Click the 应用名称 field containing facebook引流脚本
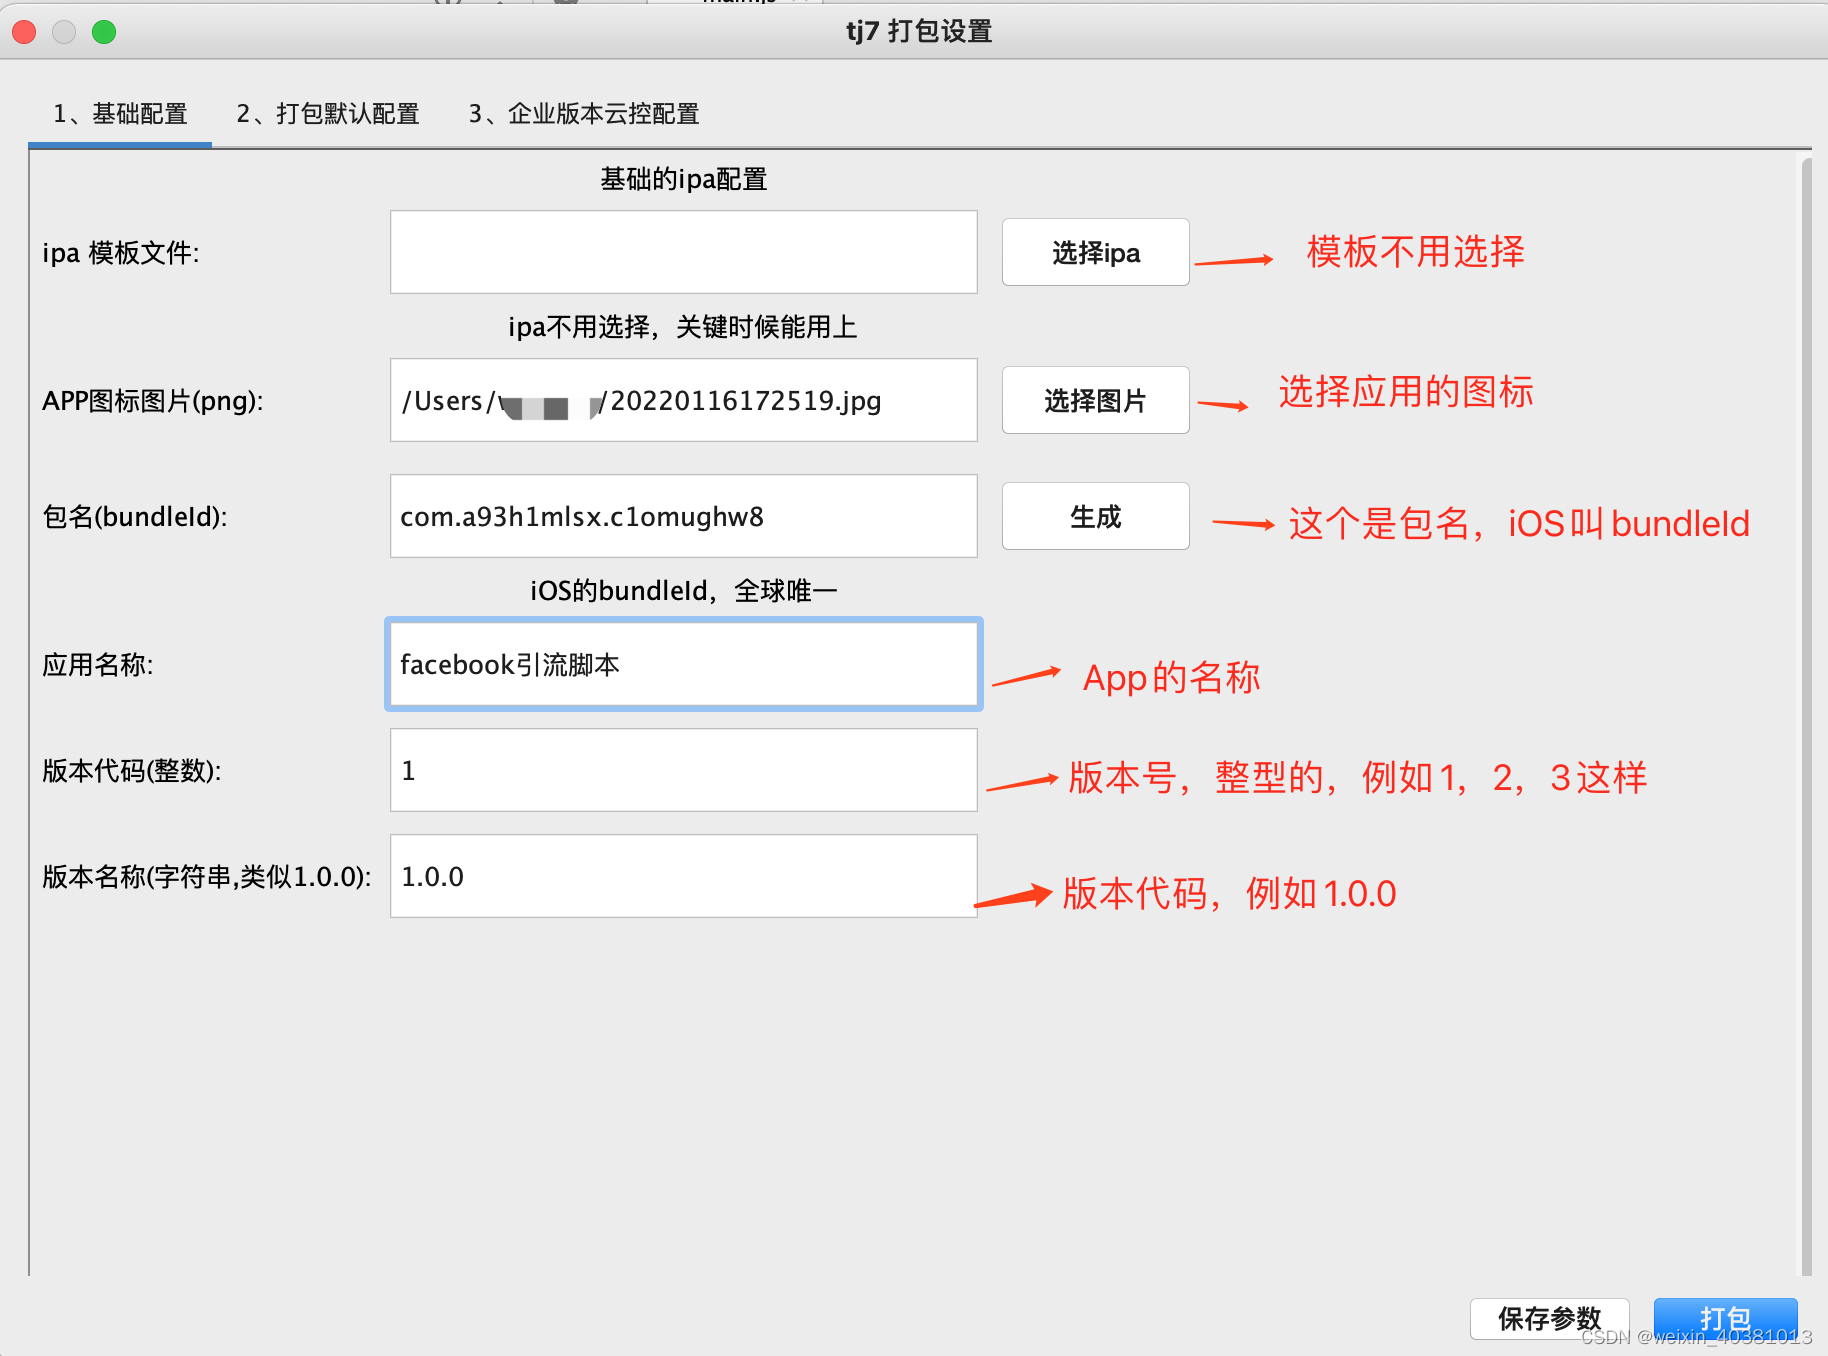The image size is (1828, 1356). 683,664
